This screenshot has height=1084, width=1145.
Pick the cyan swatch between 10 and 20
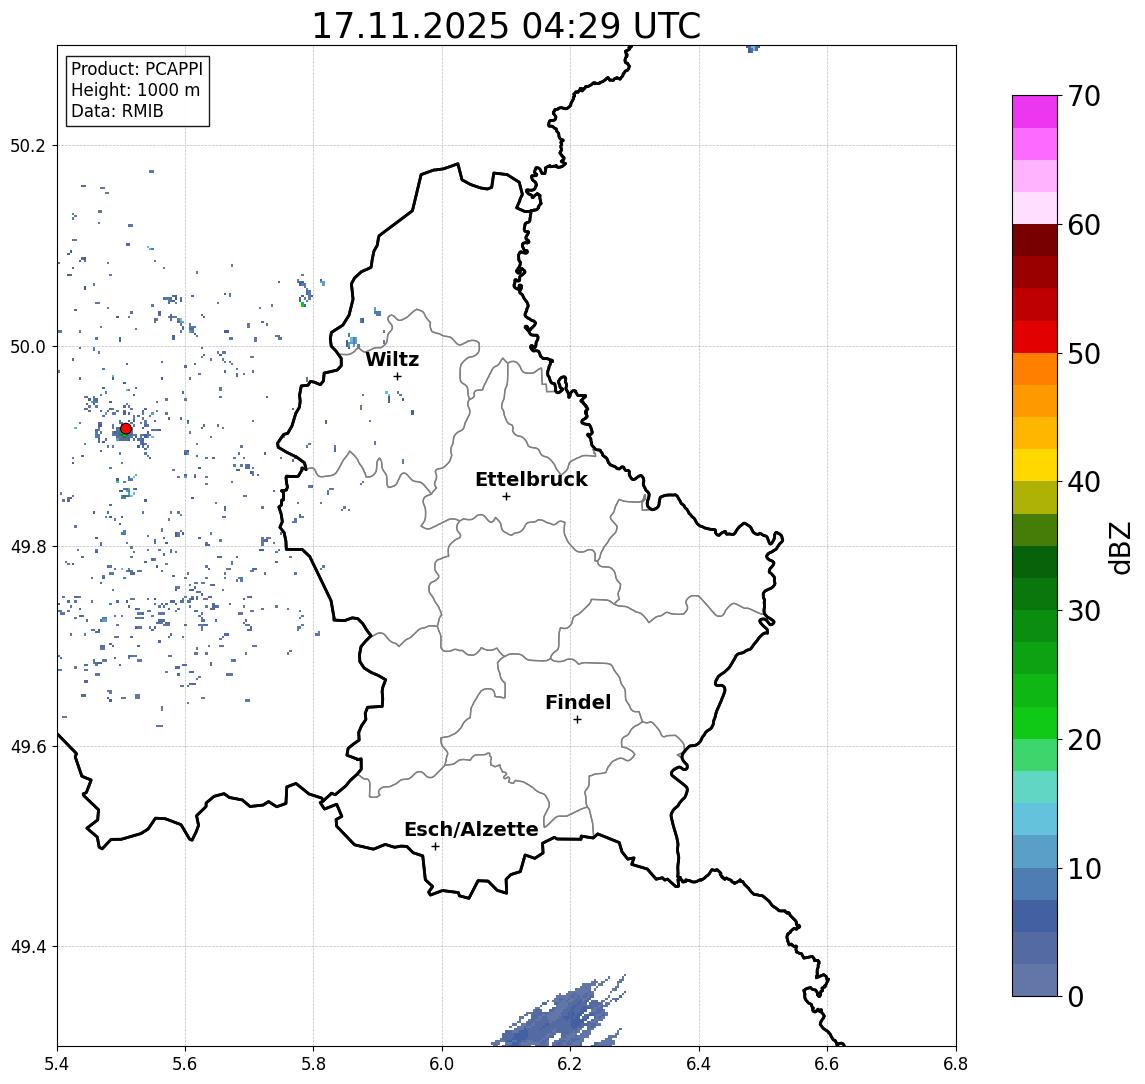tap(1035, 819)
